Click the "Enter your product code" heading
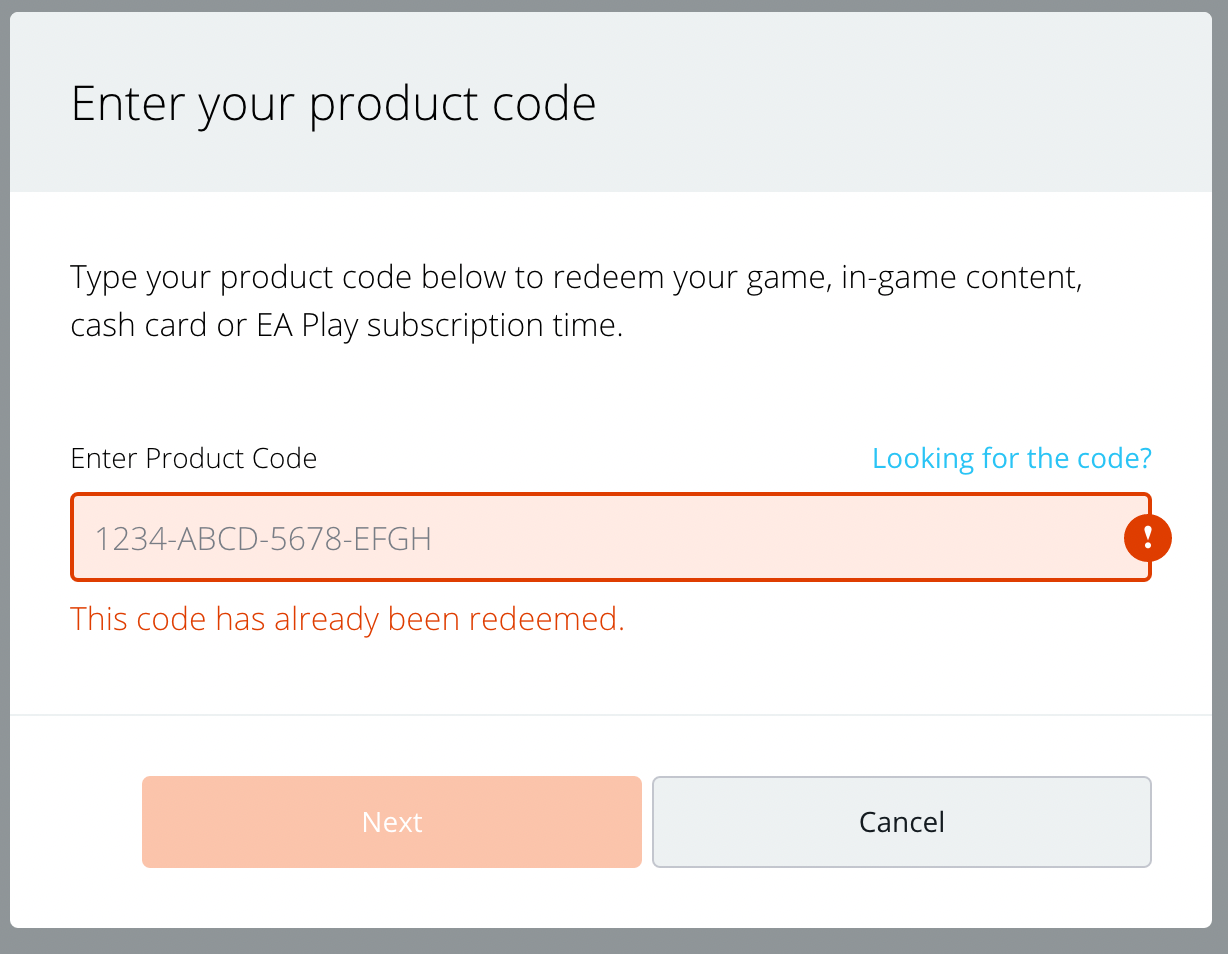 click(x=333, y=104)
